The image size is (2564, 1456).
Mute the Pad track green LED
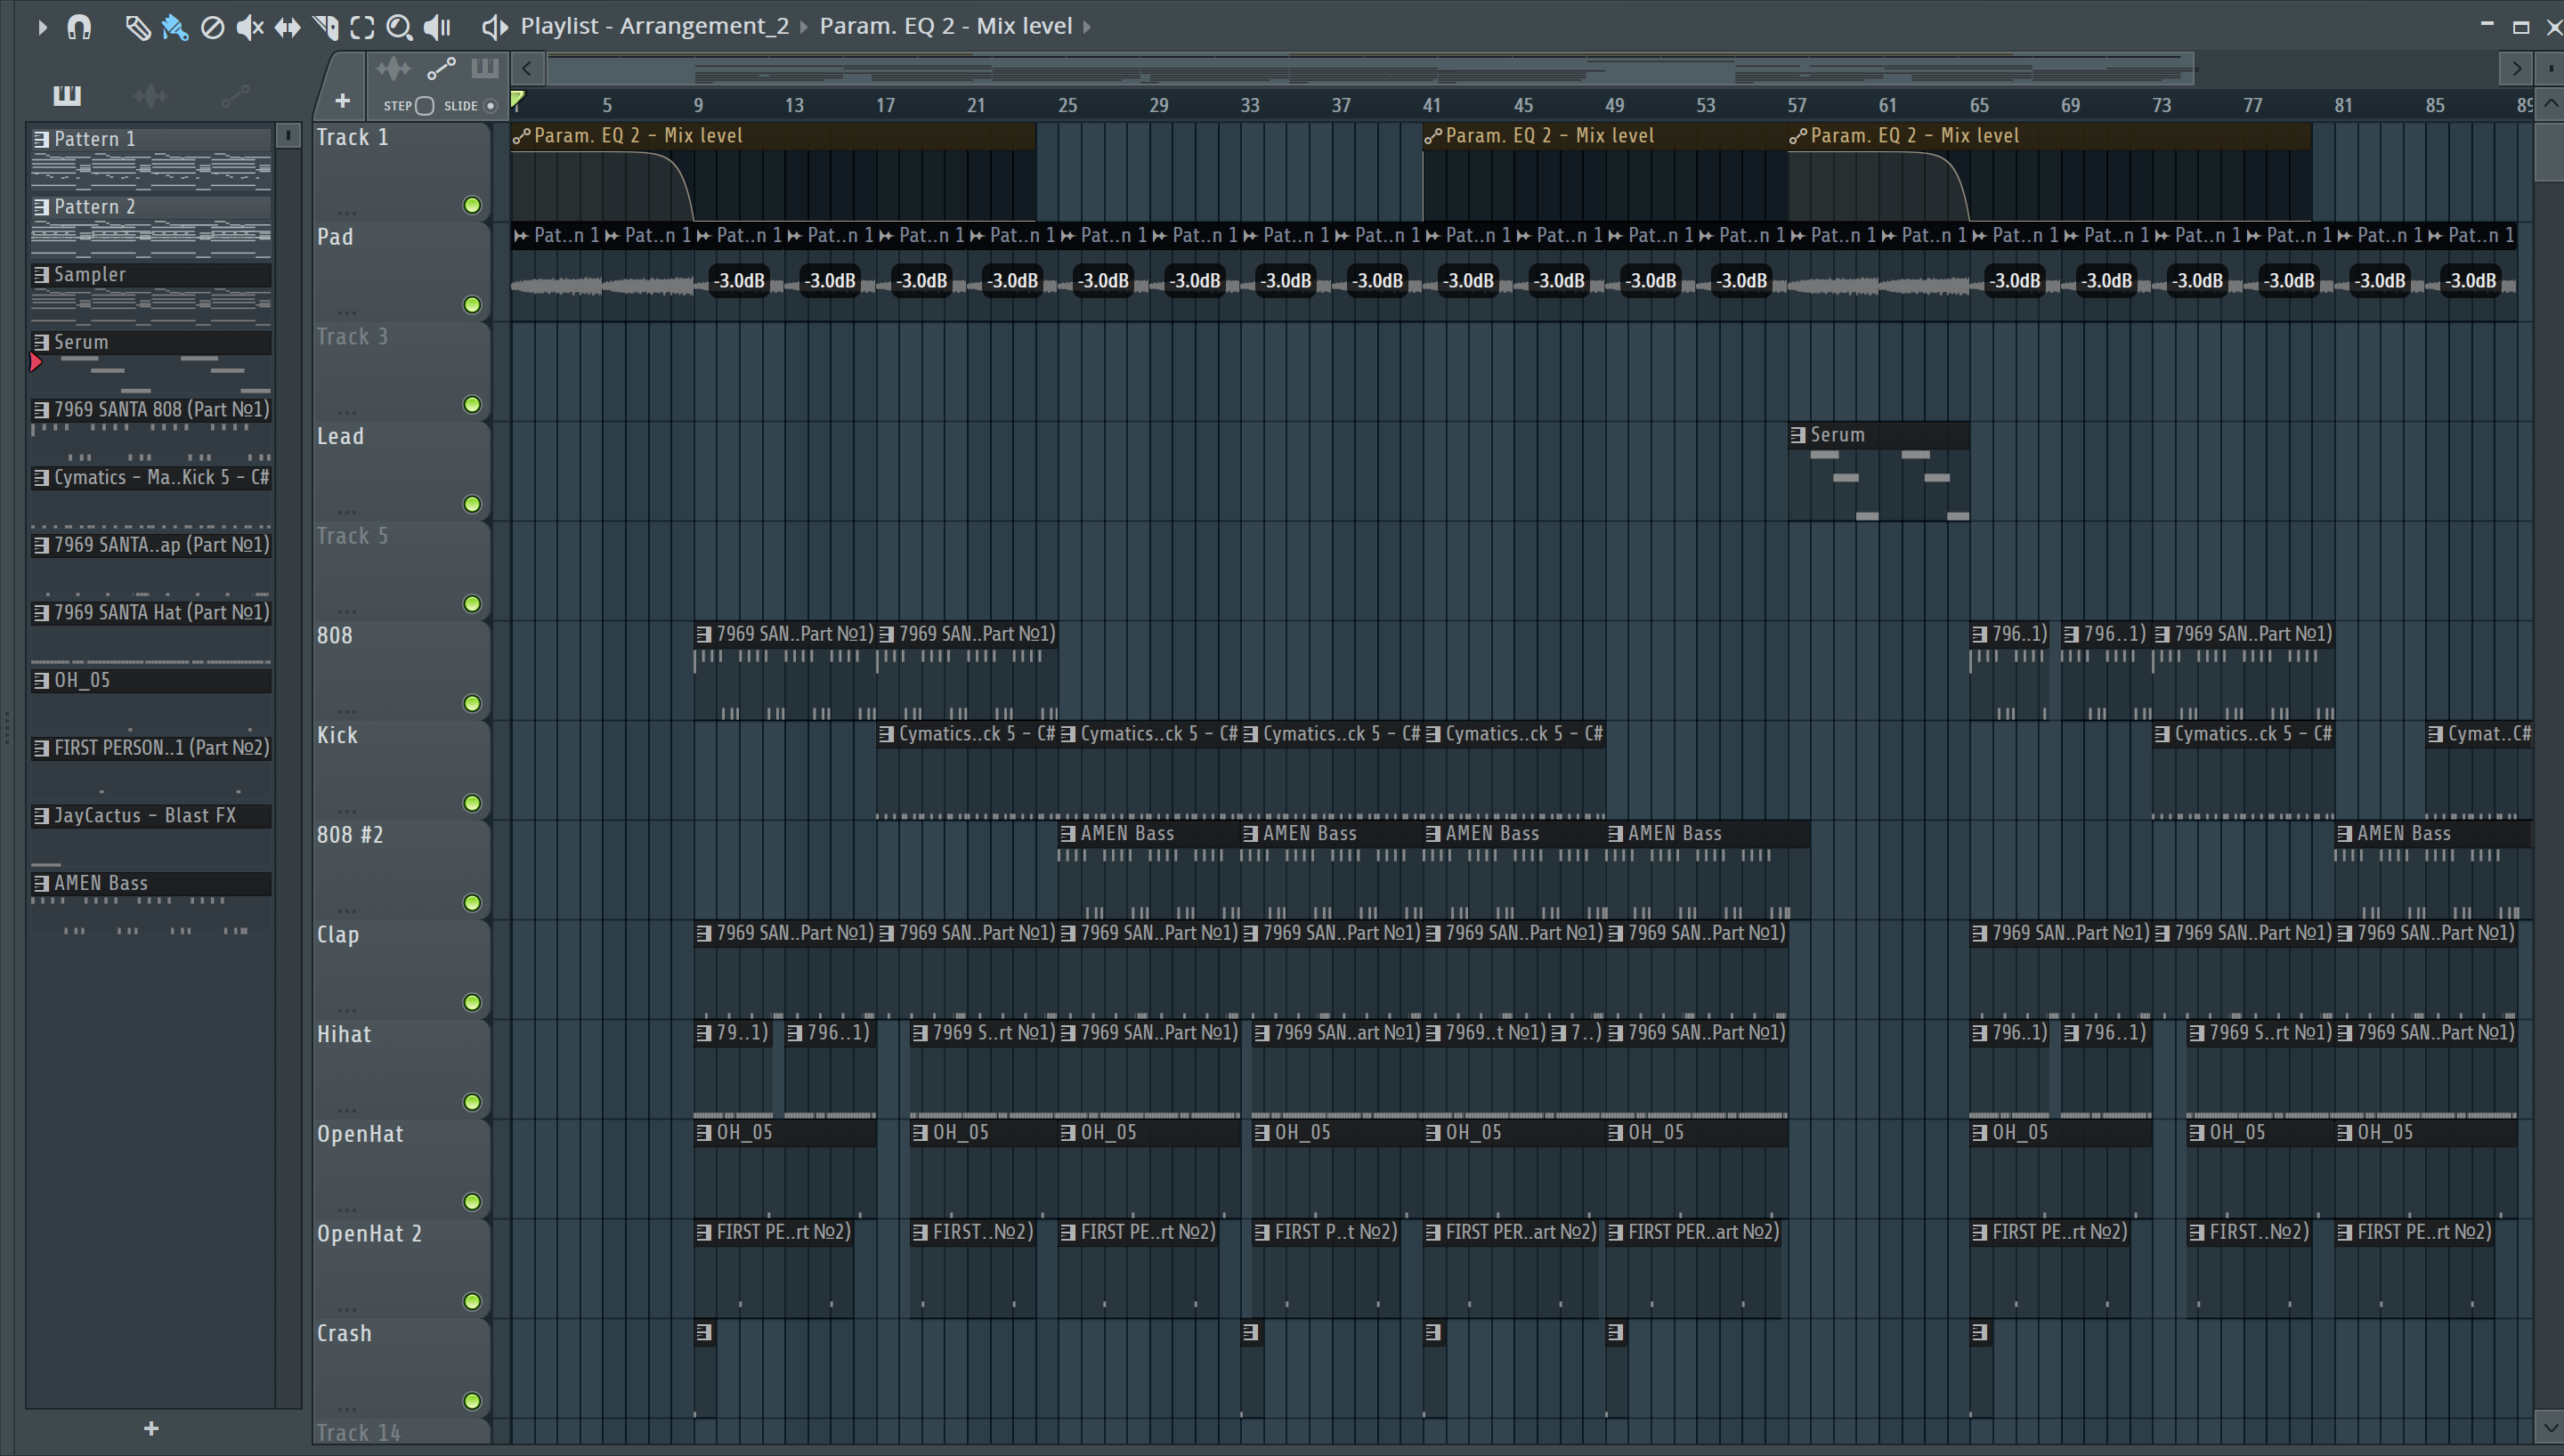pos(472,305)
